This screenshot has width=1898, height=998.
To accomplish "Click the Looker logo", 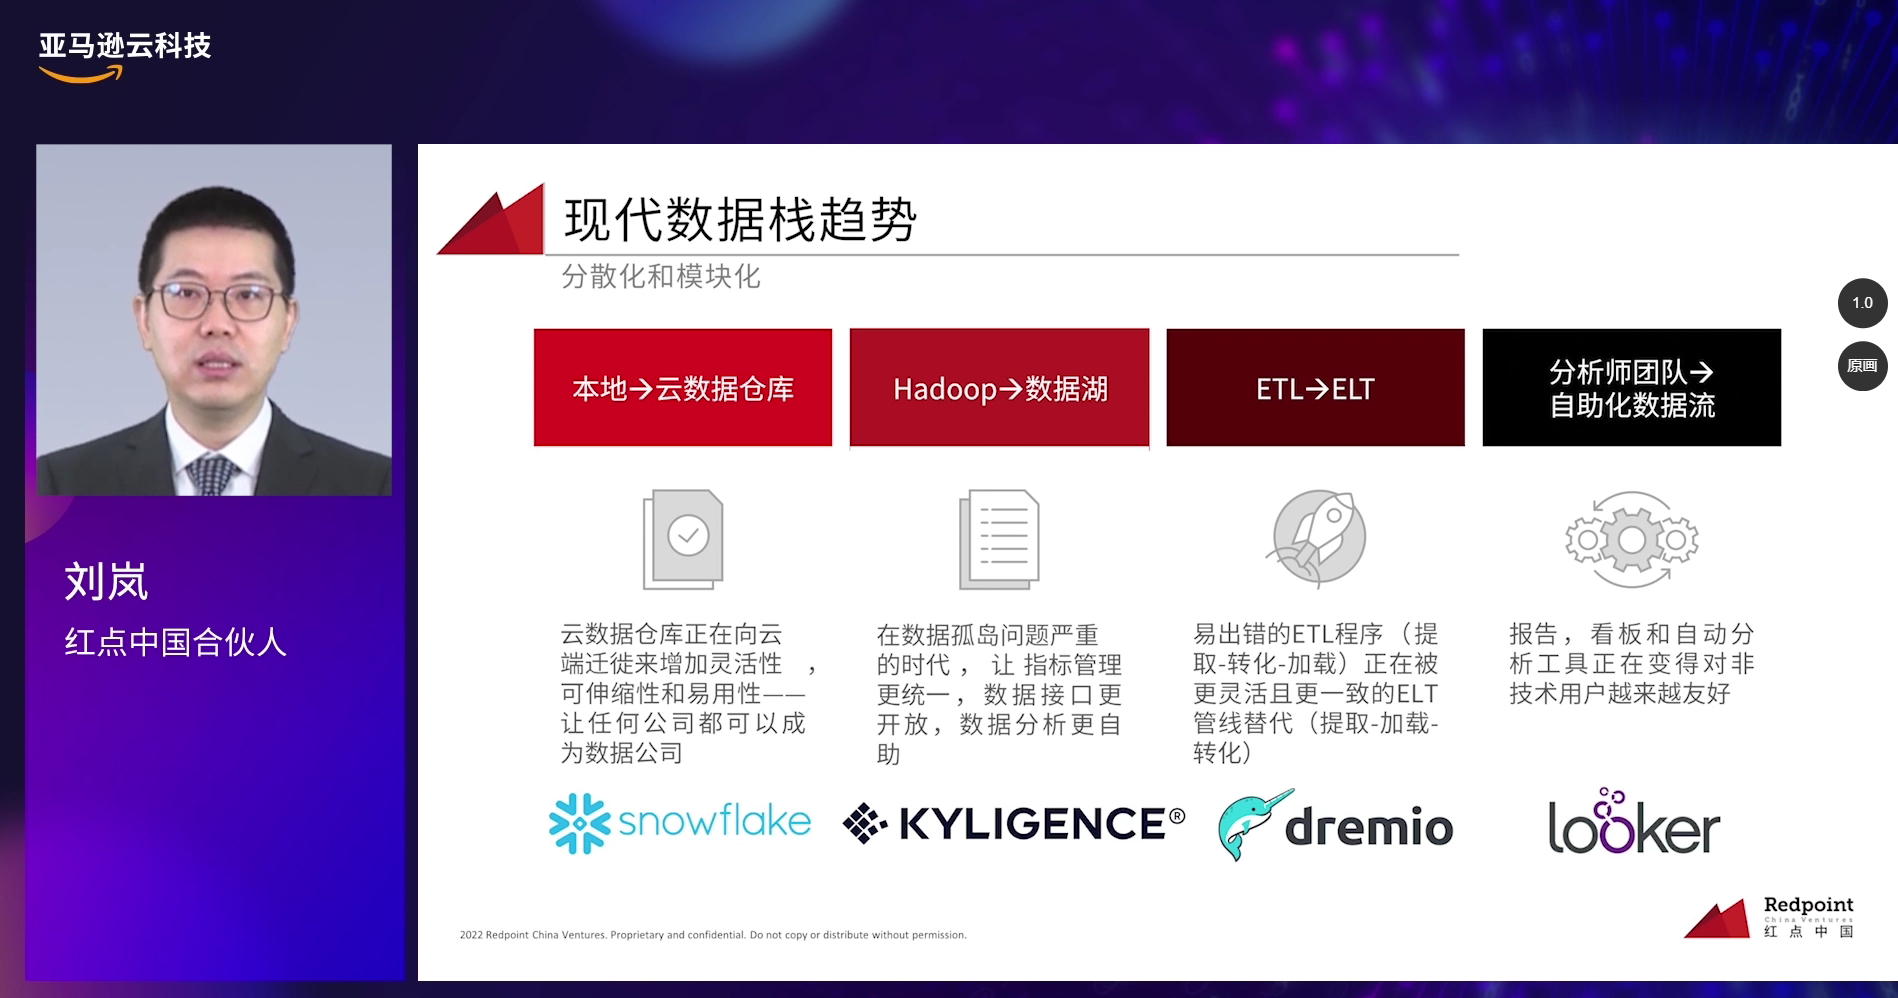I will click(1634, 822).
